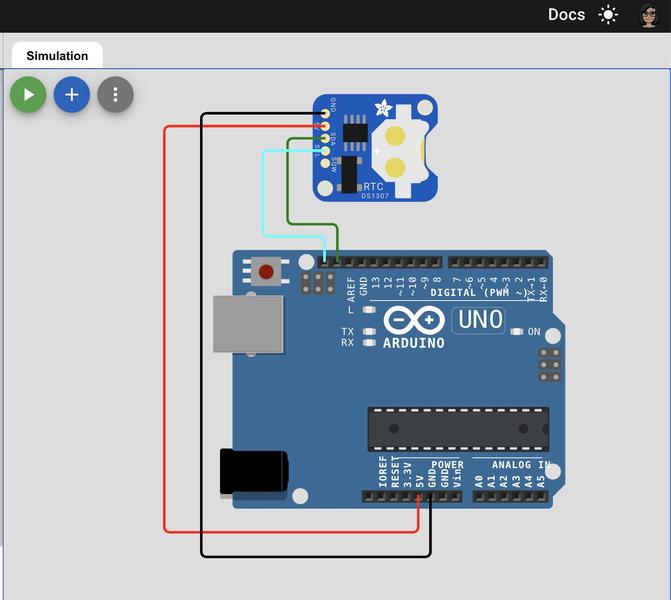Click the Arduino ON power LED

tap(517, 332)
